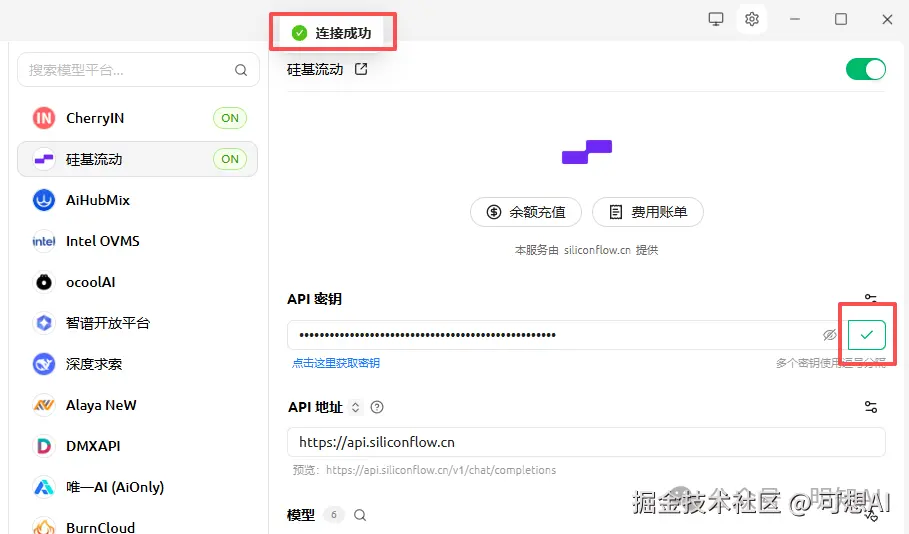The image size is (909, 534).
Task: Select the AiHubMix provider name
Action: coord(98,200)
